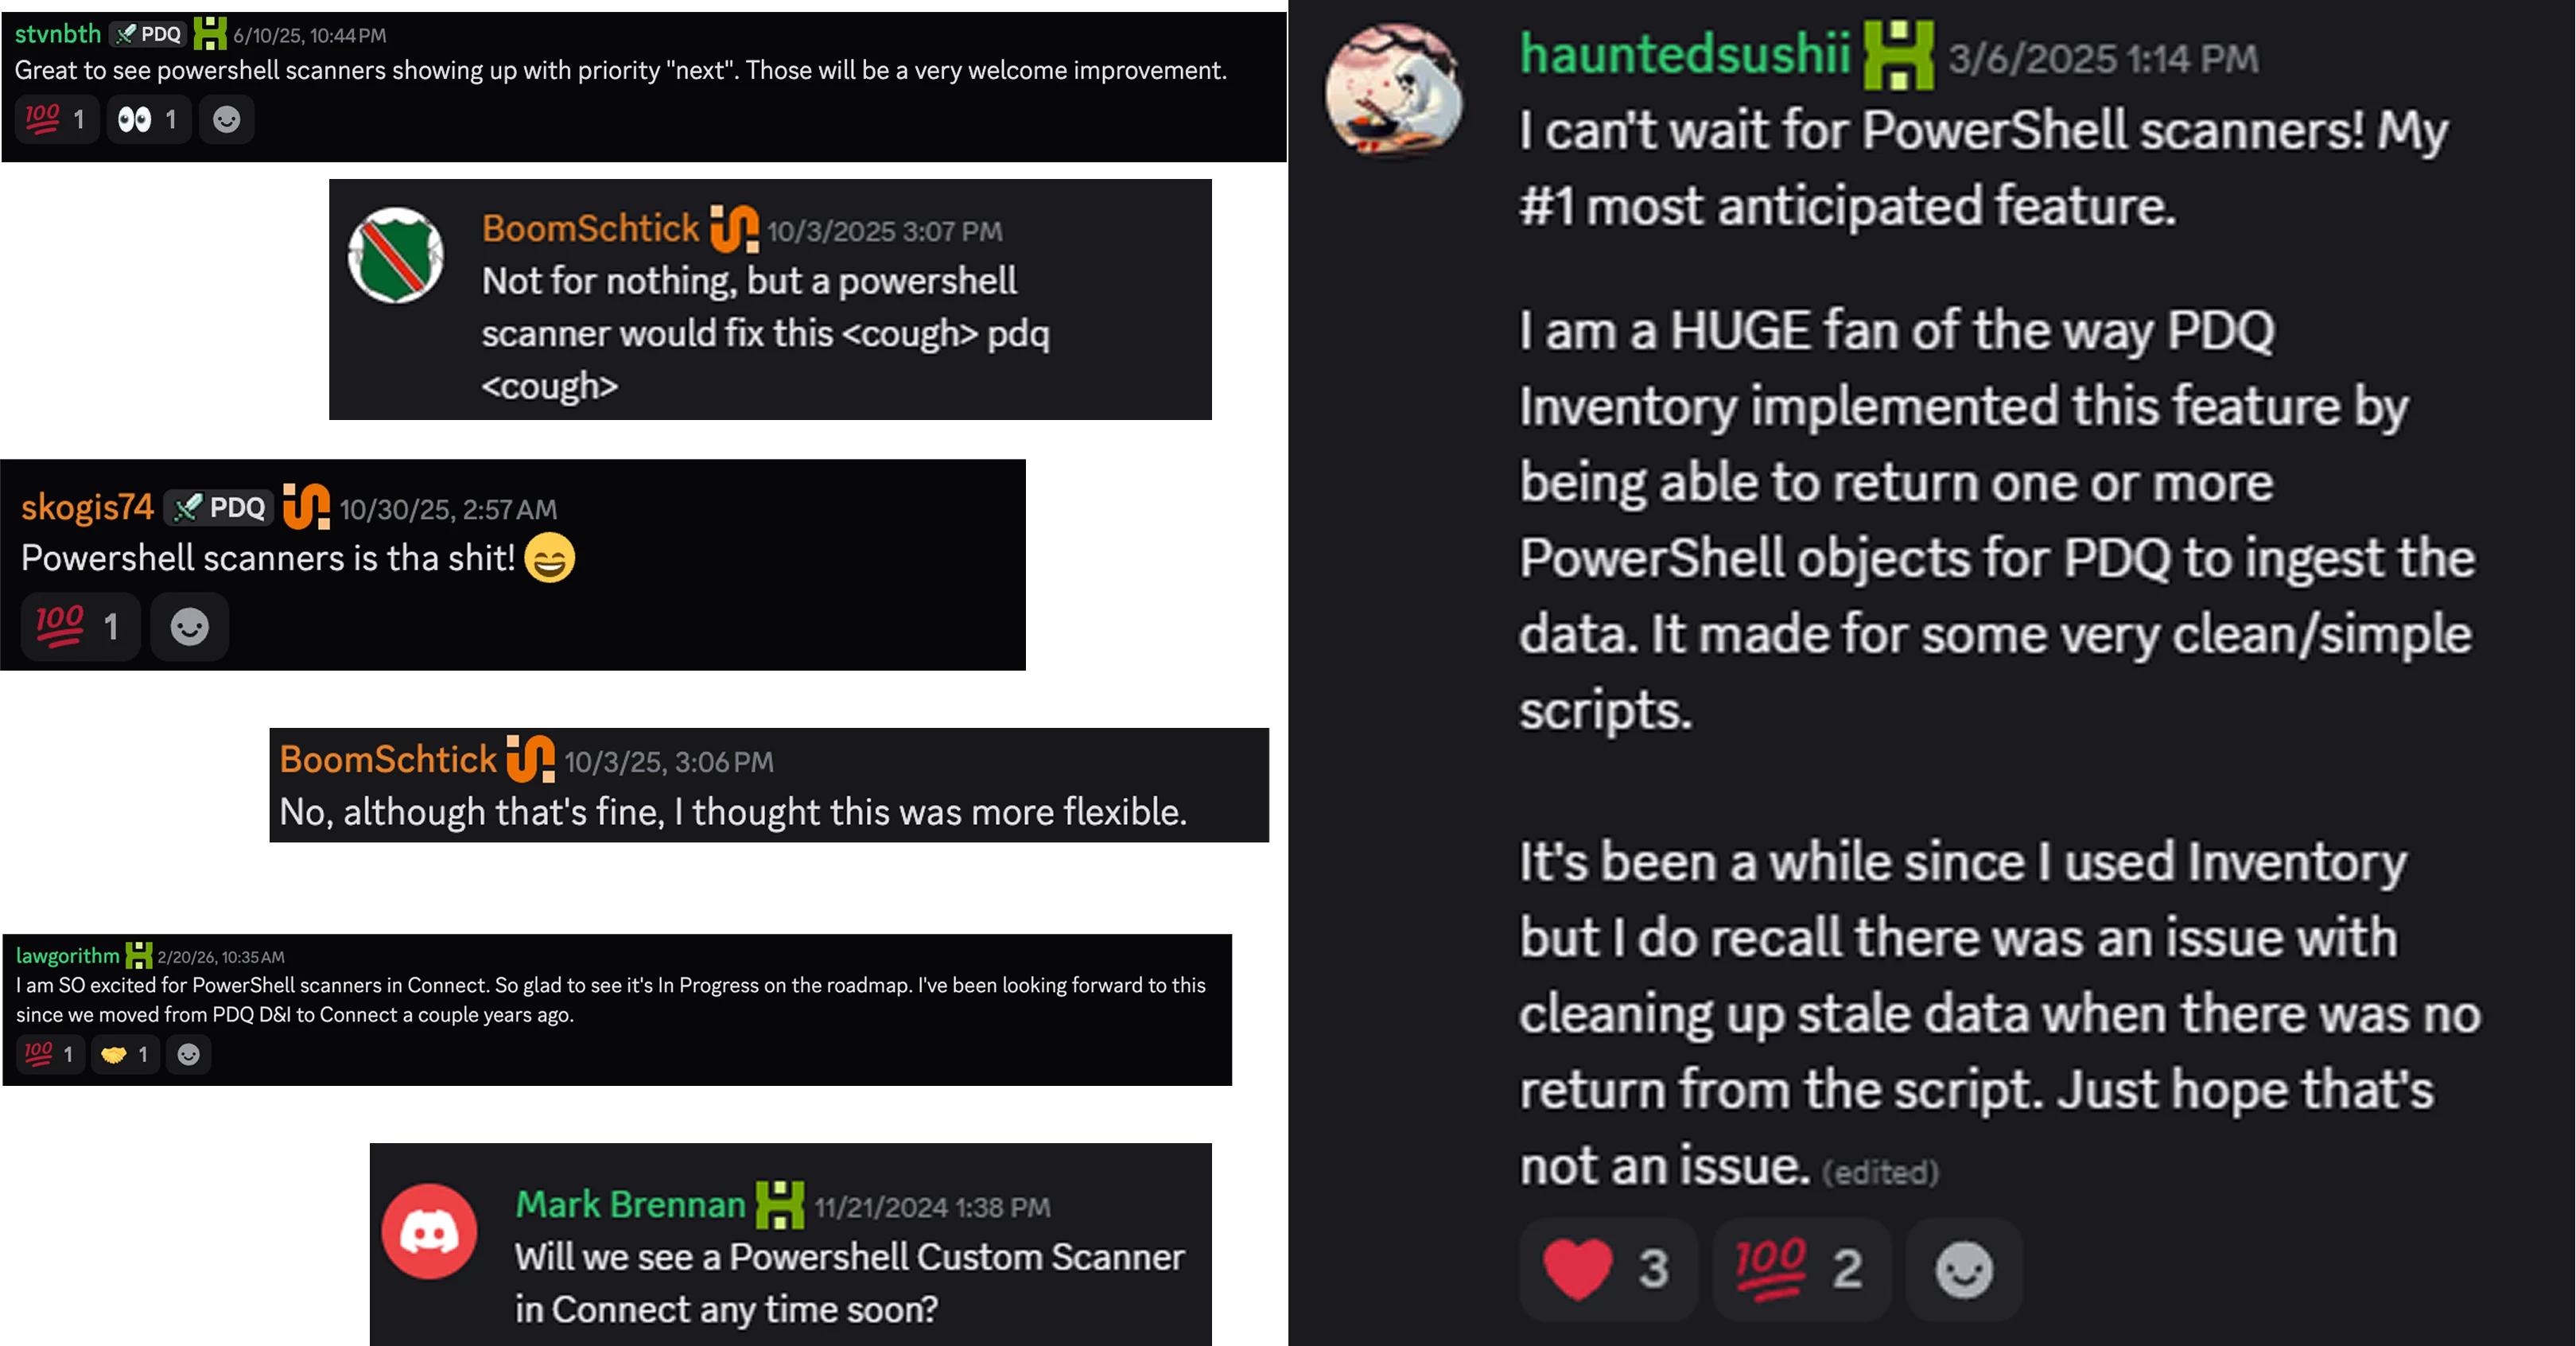Open Mark Brennan's profile from username

click(x=630, y=1205)
